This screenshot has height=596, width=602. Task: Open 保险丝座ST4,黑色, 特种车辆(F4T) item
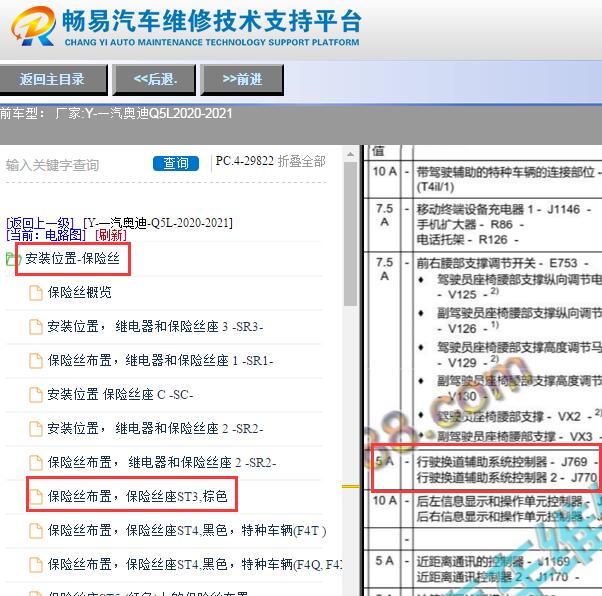point(187,530)
